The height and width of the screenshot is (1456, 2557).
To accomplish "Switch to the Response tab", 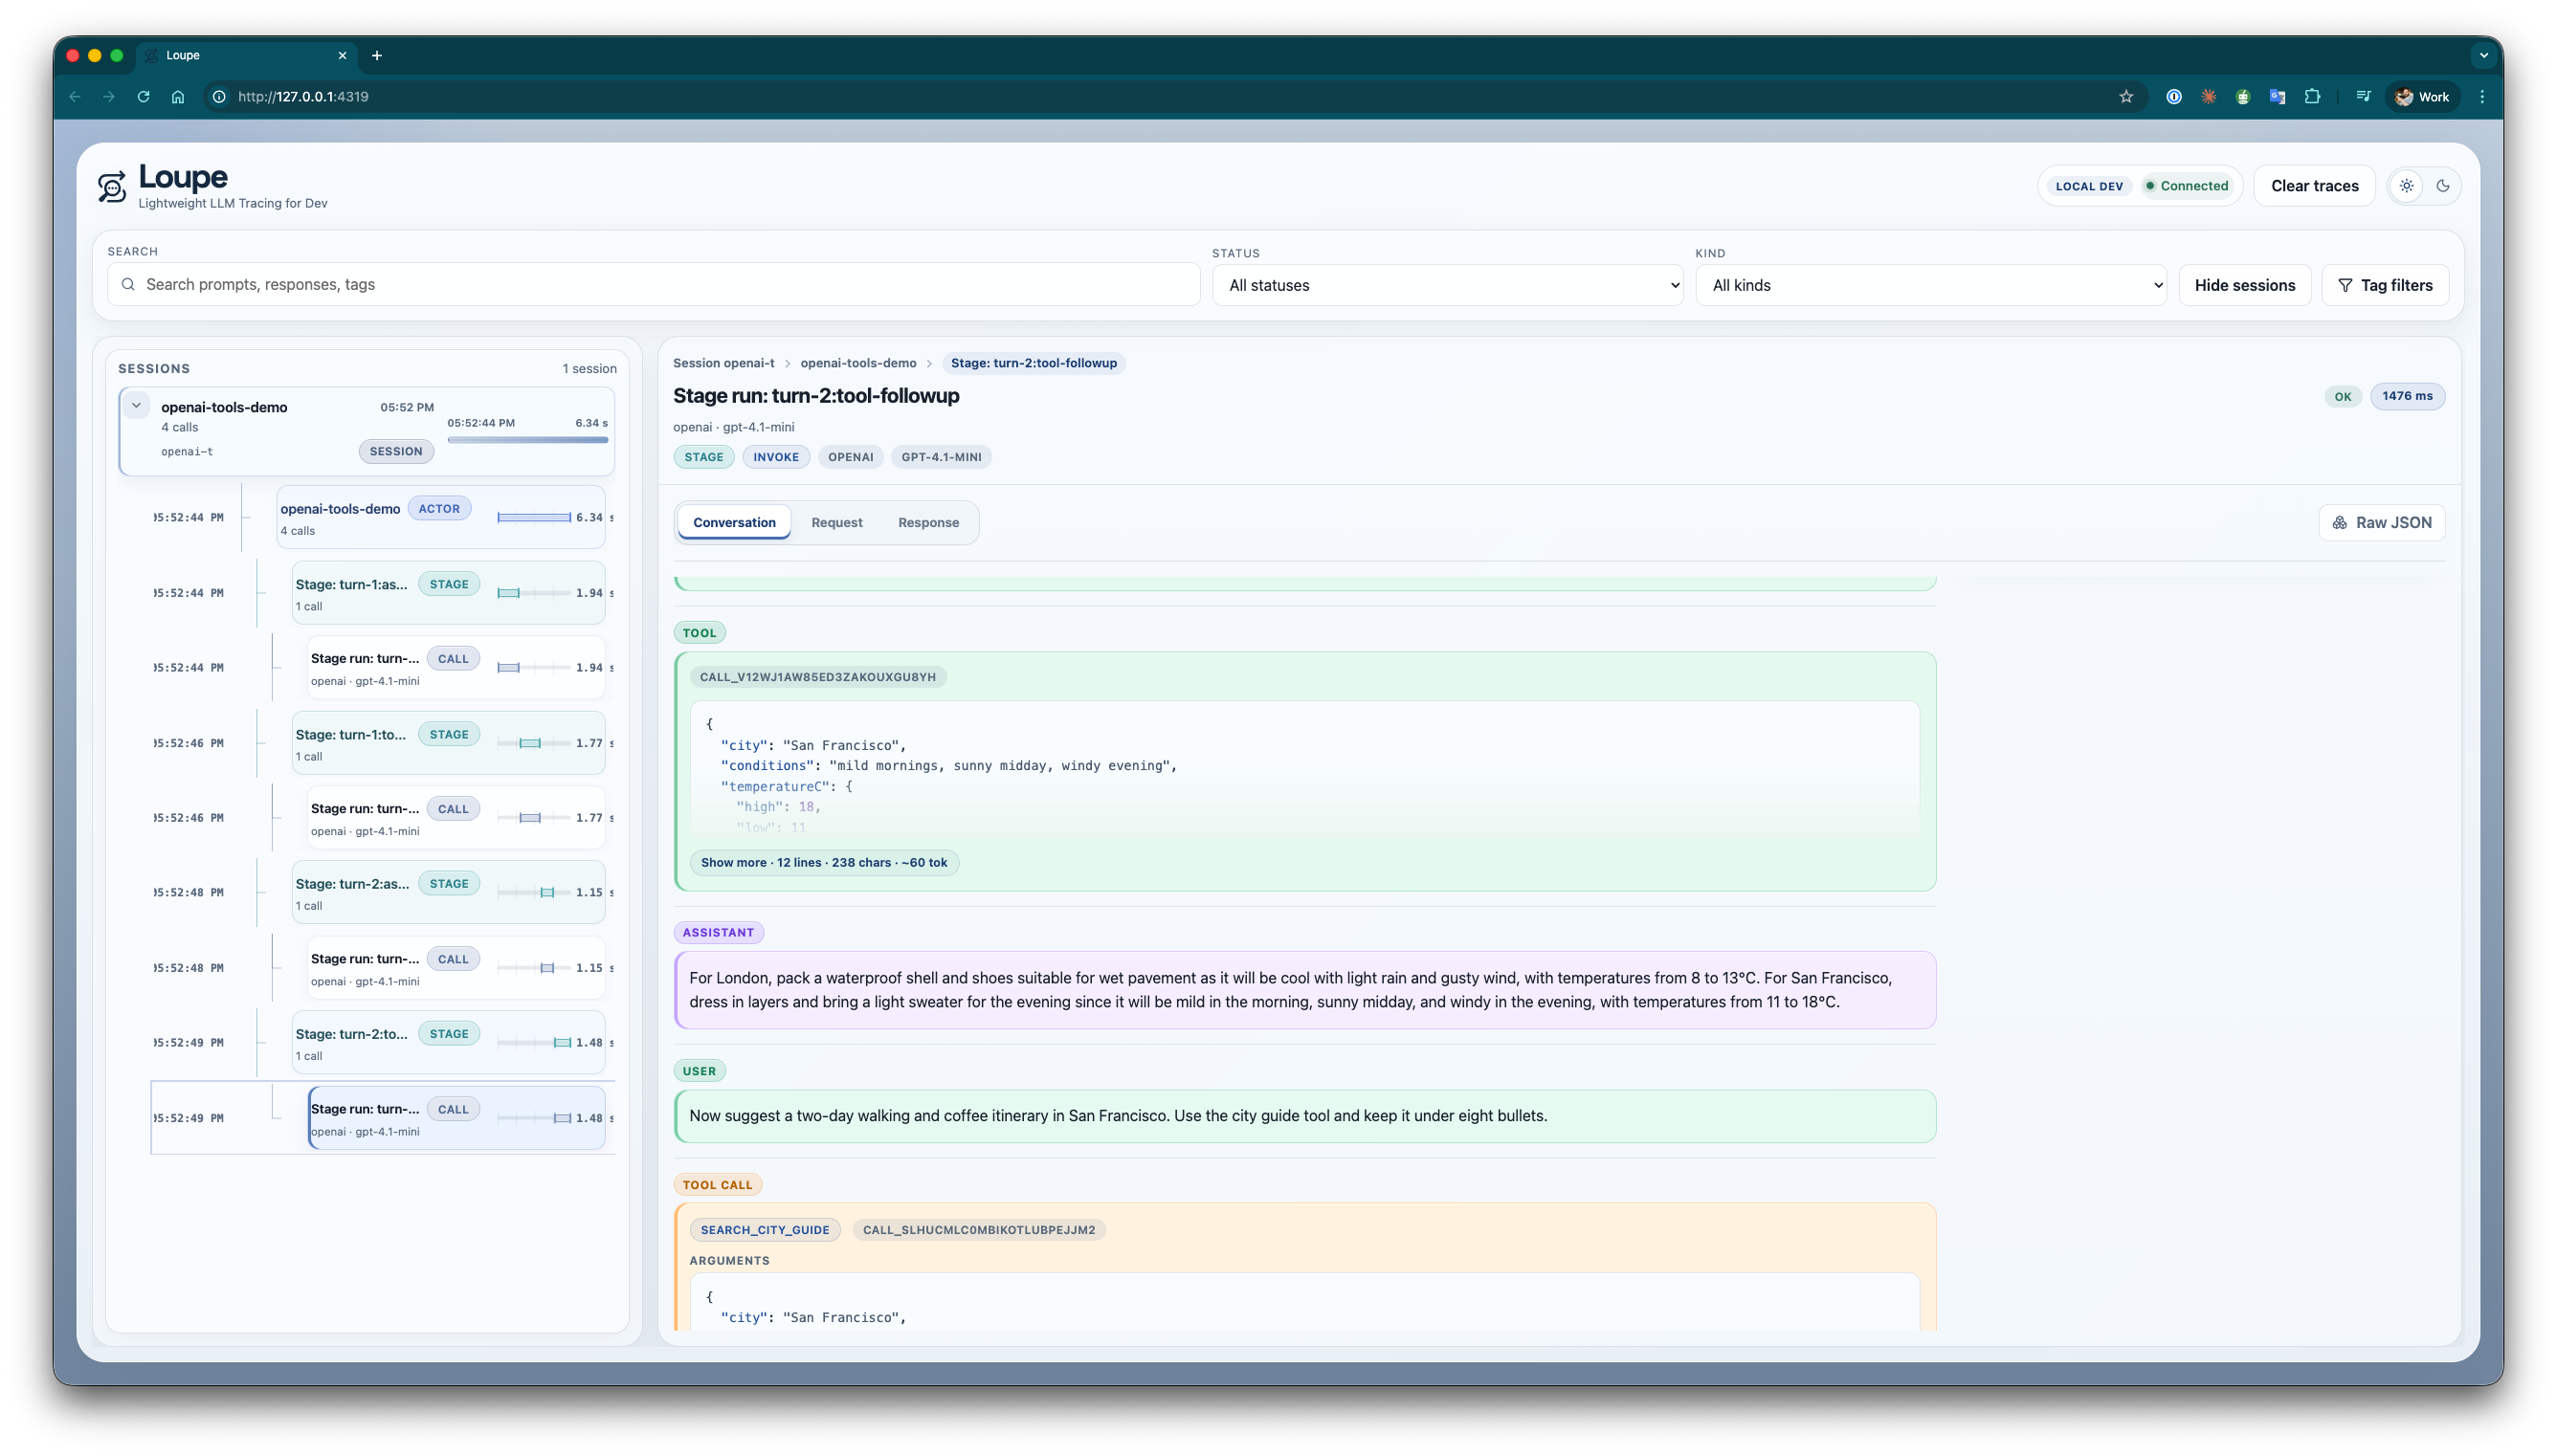I will pyautogui.click(x=928, y=522).
